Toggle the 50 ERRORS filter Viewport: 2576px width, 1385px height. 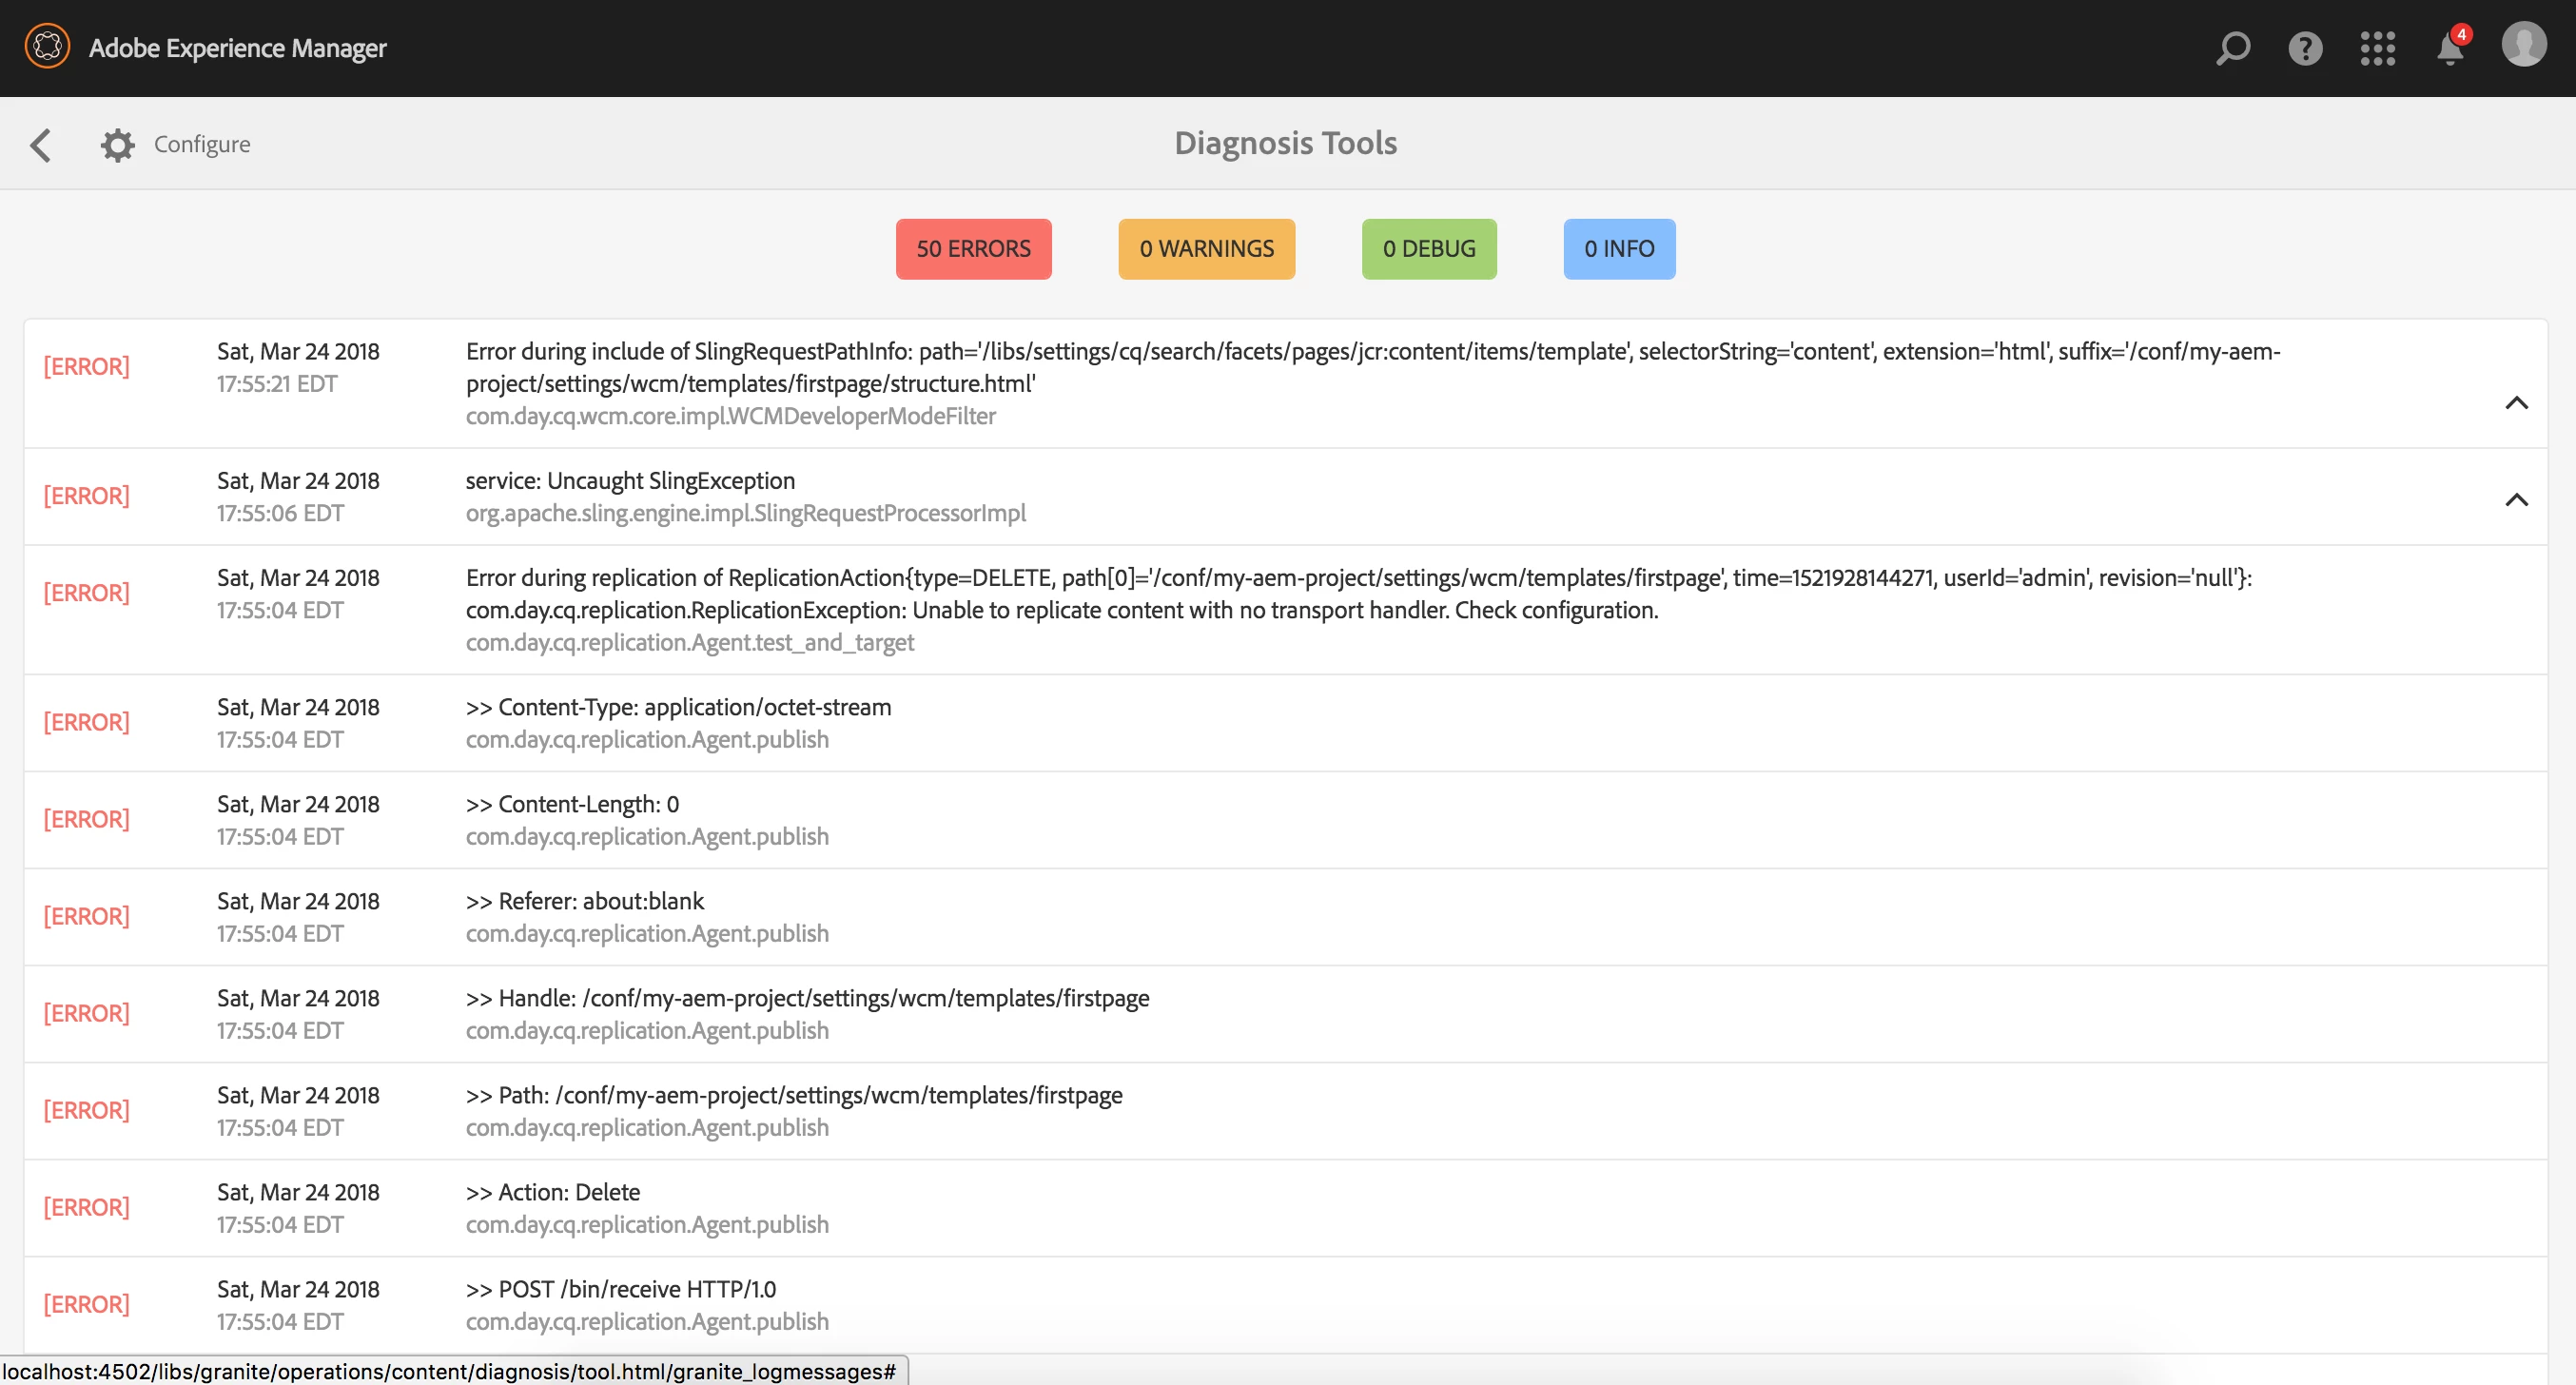click(x=972, y=249)
